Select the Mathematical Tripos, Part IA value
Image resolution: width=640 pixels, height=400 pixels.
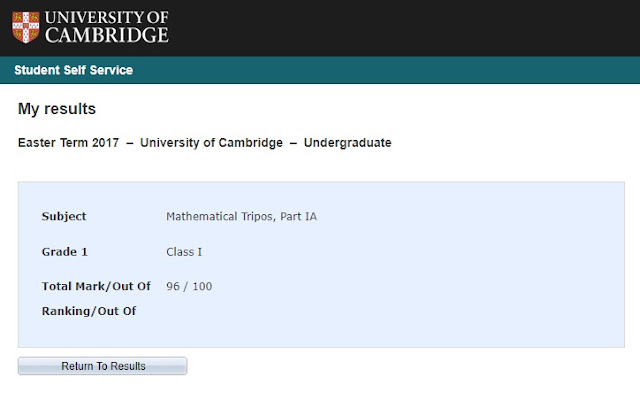point(242,216)
